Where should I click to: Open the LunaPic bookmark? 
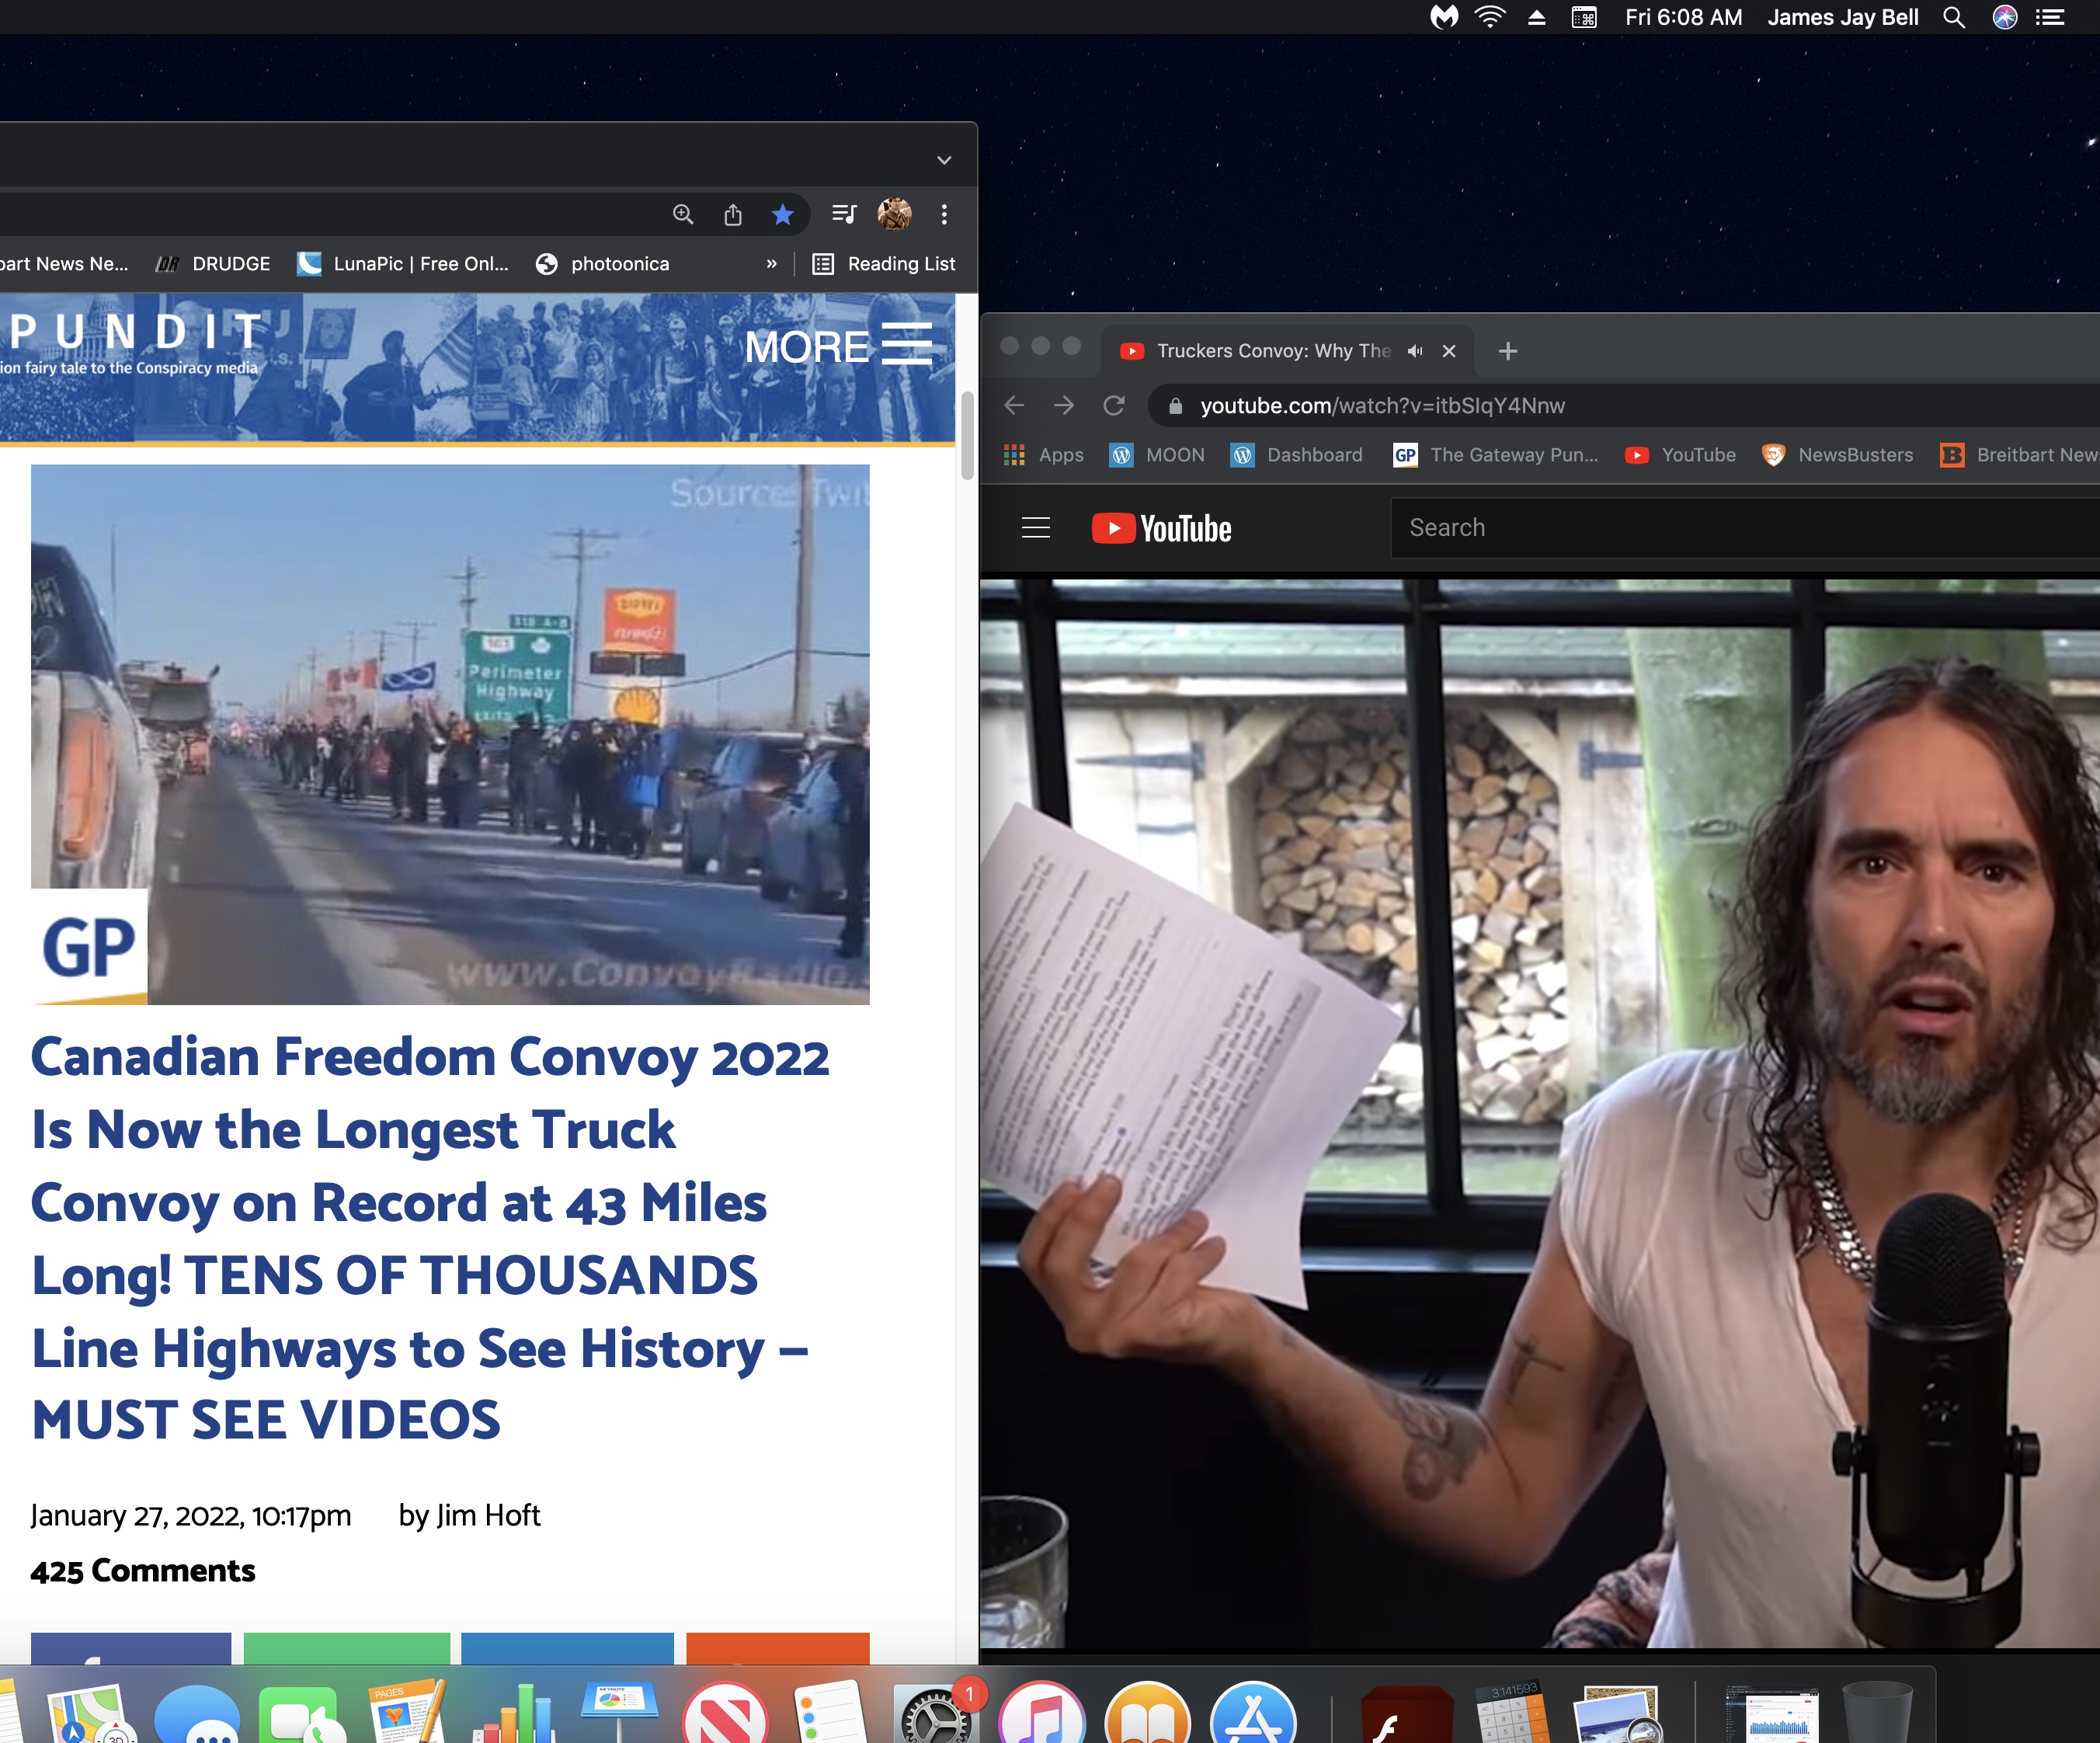click(404, 264)
